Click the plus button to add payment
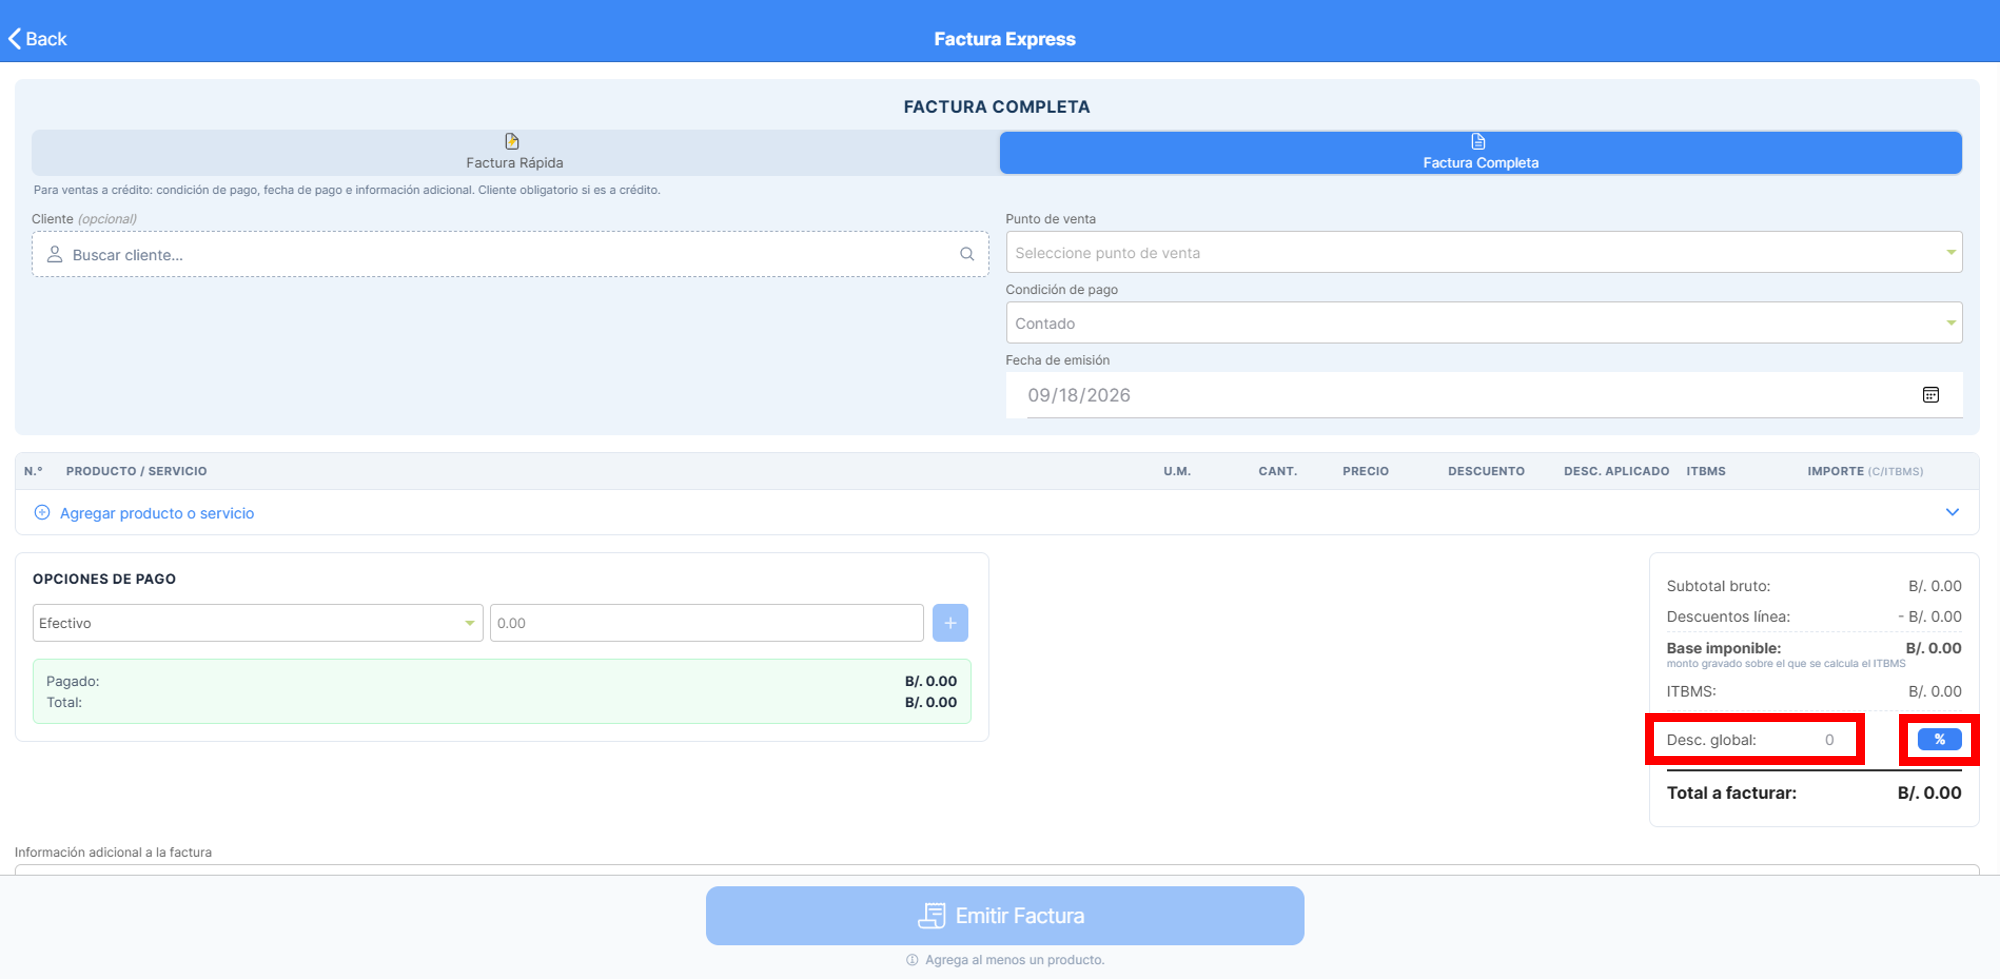2000x979 pixels. [950, 623]
